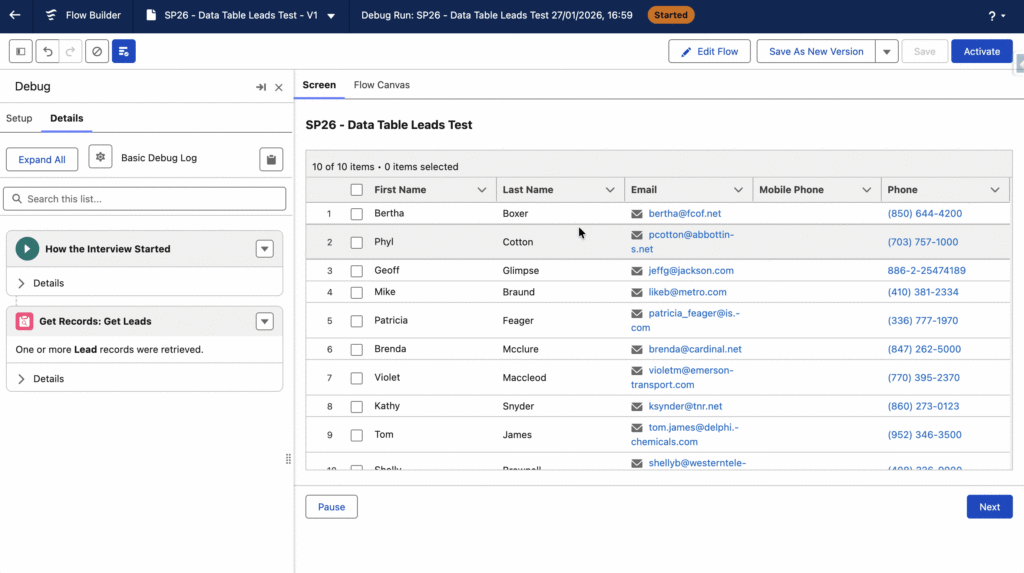Click the back arrow in the top bar
Viewport: 1024px width, 573px height.
click(x=15, y=16)
